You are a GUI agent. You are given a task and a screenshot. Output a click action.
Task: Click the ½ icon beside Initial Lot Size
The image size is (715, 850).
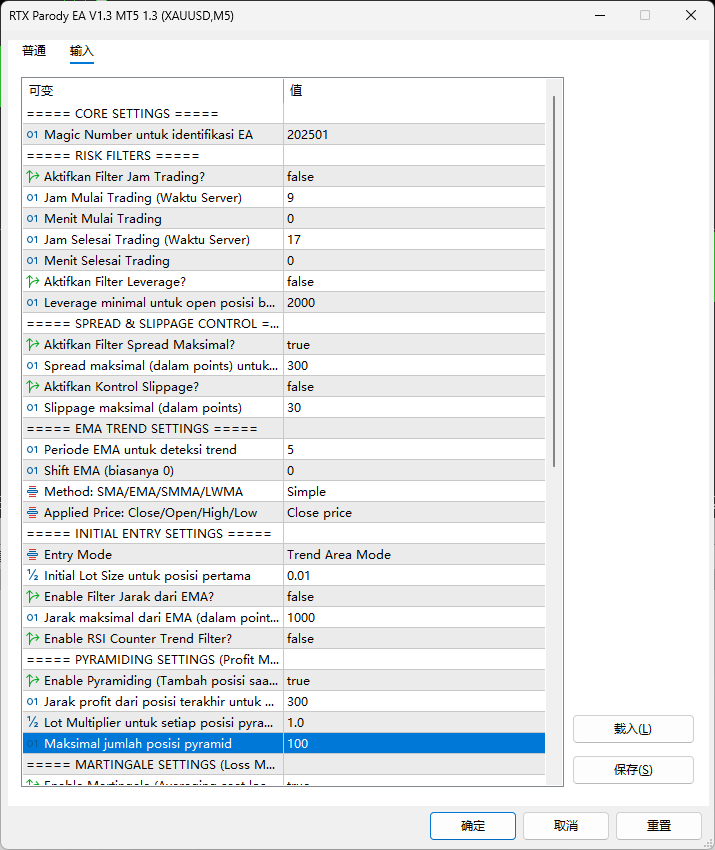pyautogui.click(x=32, y=576)
